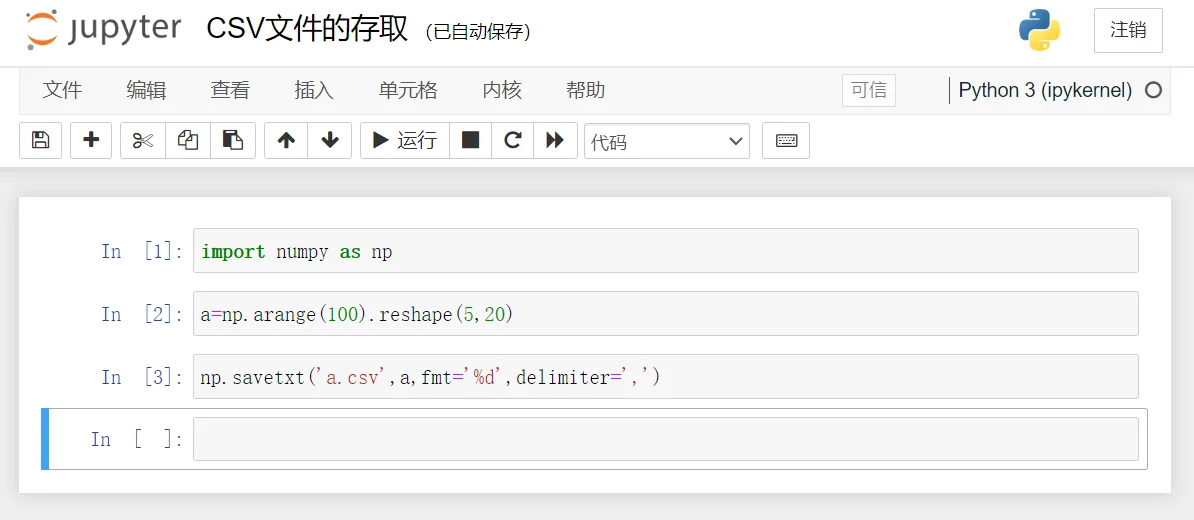Image resolution: width=1194 pixels, height=520 pixels.
Task: Open the 内核 menu
Action: coord(502,90)
